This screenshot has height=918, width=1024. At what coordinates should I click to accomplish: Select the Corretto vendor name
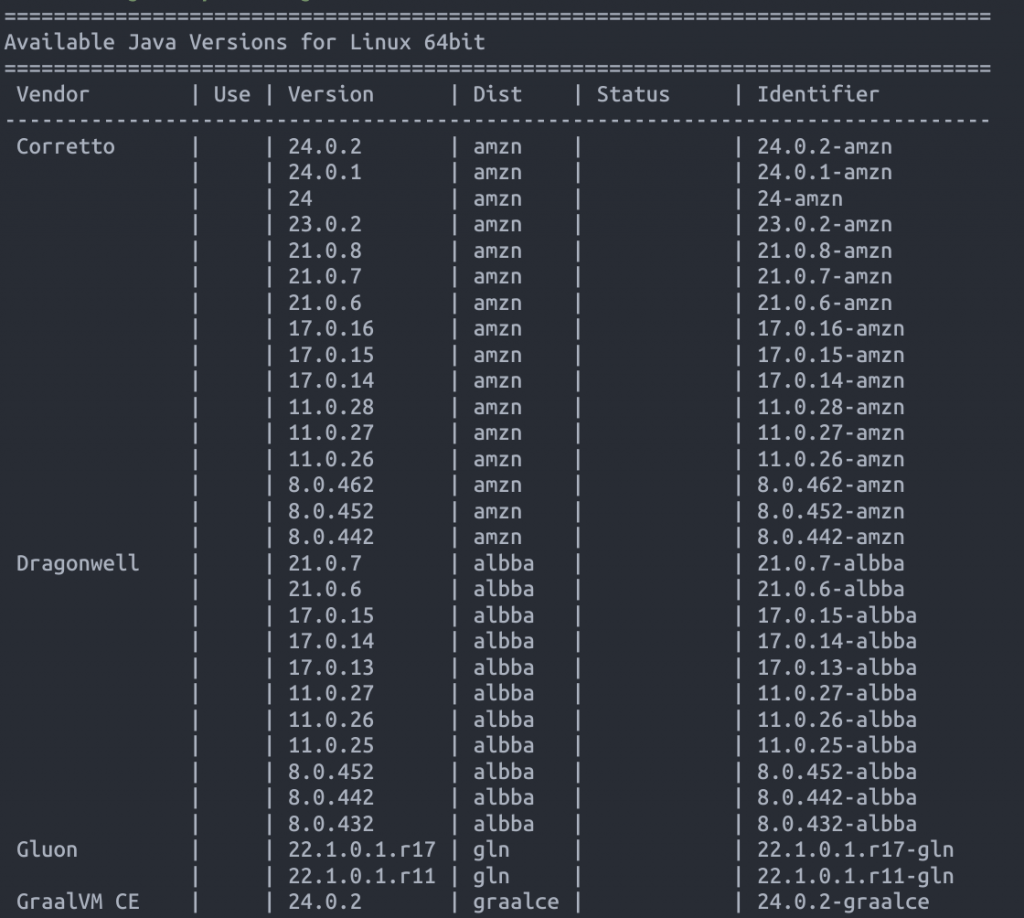click(65, 146)
